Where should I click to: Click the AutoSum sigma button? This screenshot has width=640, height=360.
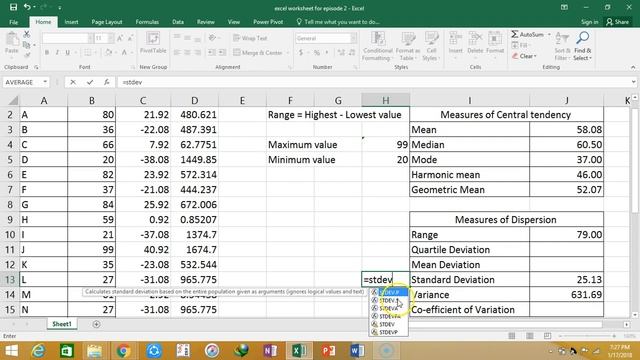[x=527, y=34]
